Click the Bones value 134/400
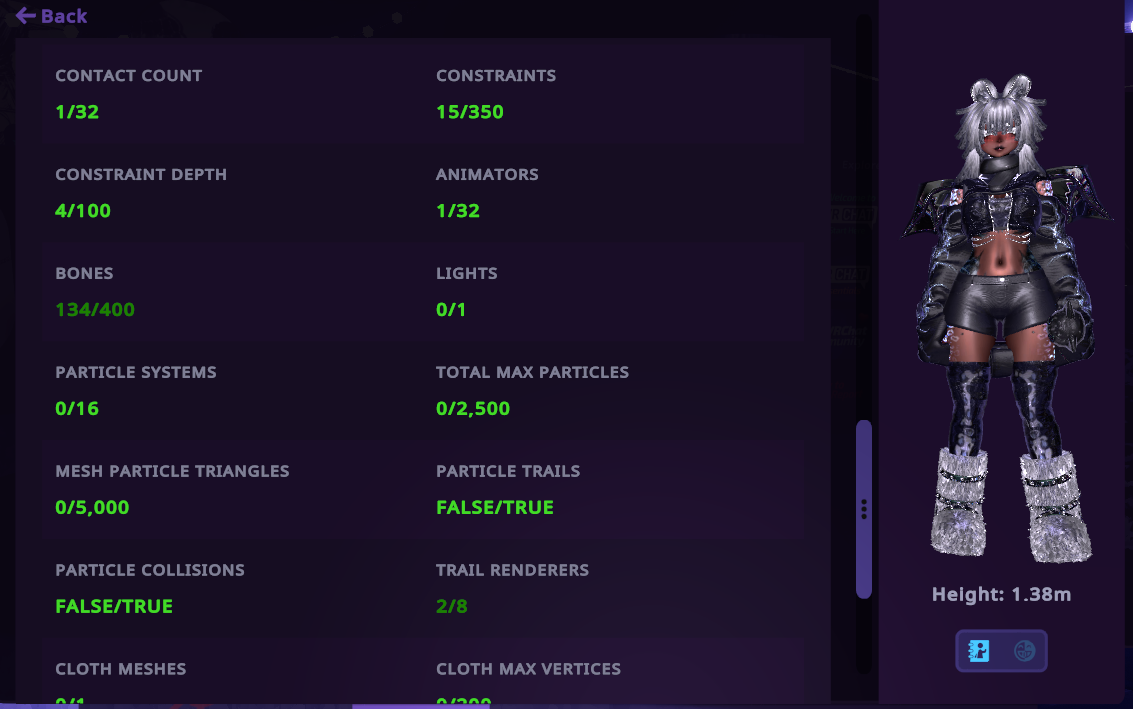Viewport: 1133px width, 709px height. (95, 310)
